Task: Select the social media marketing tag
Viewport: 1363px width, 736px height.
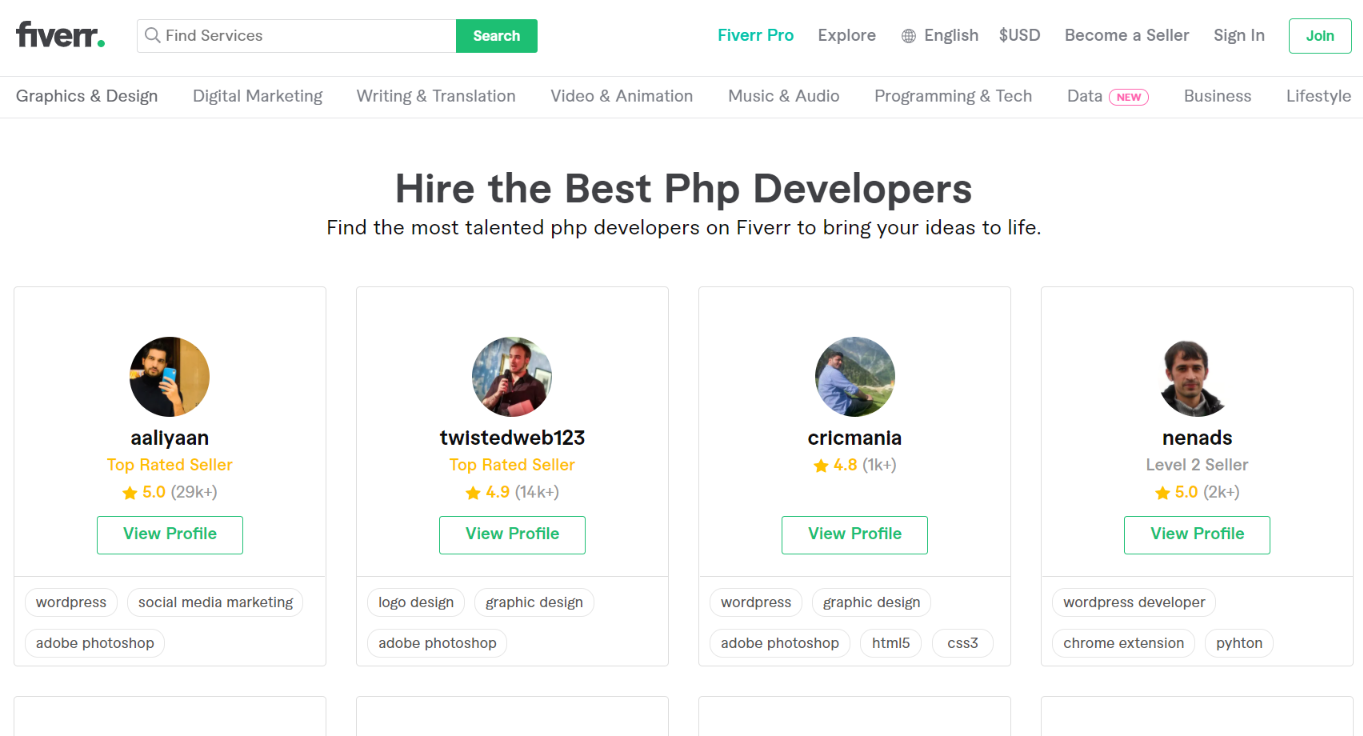Action: pos(215,602)
